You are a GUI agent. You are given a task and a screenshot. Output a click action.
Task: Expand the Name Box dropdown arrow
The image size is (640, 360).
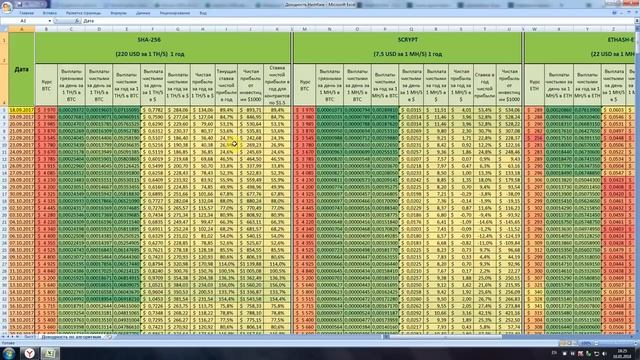[50, 21]
